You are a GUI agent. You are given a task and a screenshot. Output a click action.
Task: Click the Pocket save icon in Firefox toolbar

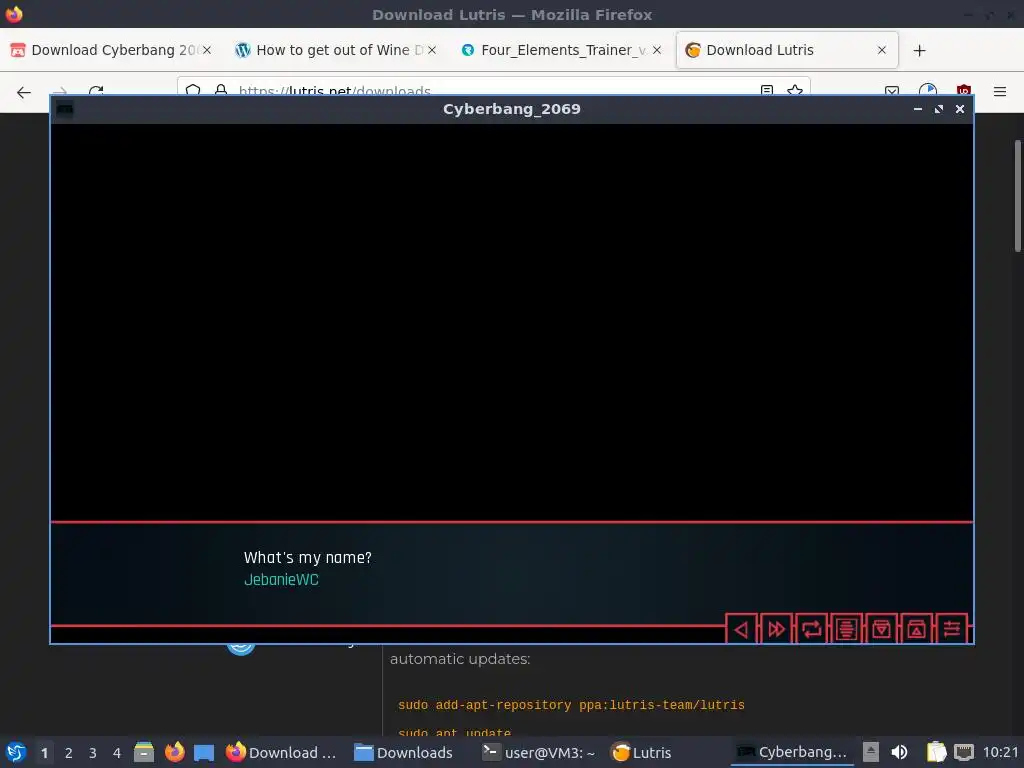(x=892, y=90)
